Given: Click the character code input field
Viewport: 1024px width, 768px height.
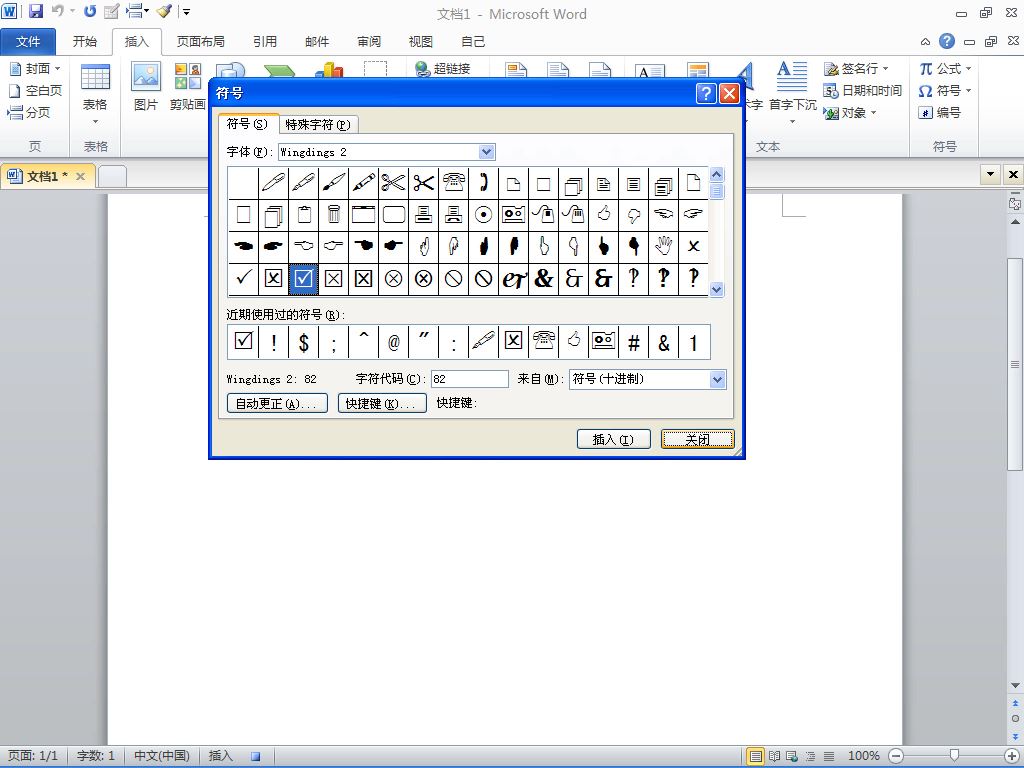Looking at the screenshot, I should pyautogui.click(x=470, y=379).
